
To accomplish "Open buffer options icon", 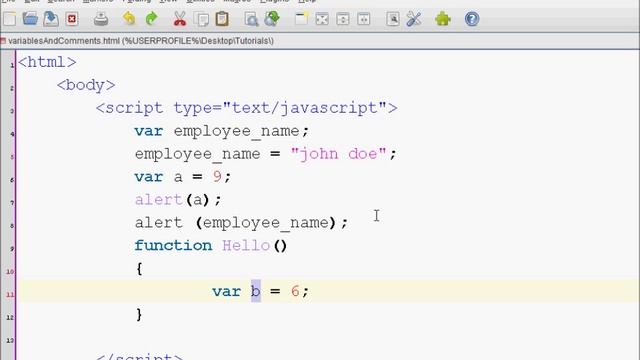I will [x=393, y=19].
